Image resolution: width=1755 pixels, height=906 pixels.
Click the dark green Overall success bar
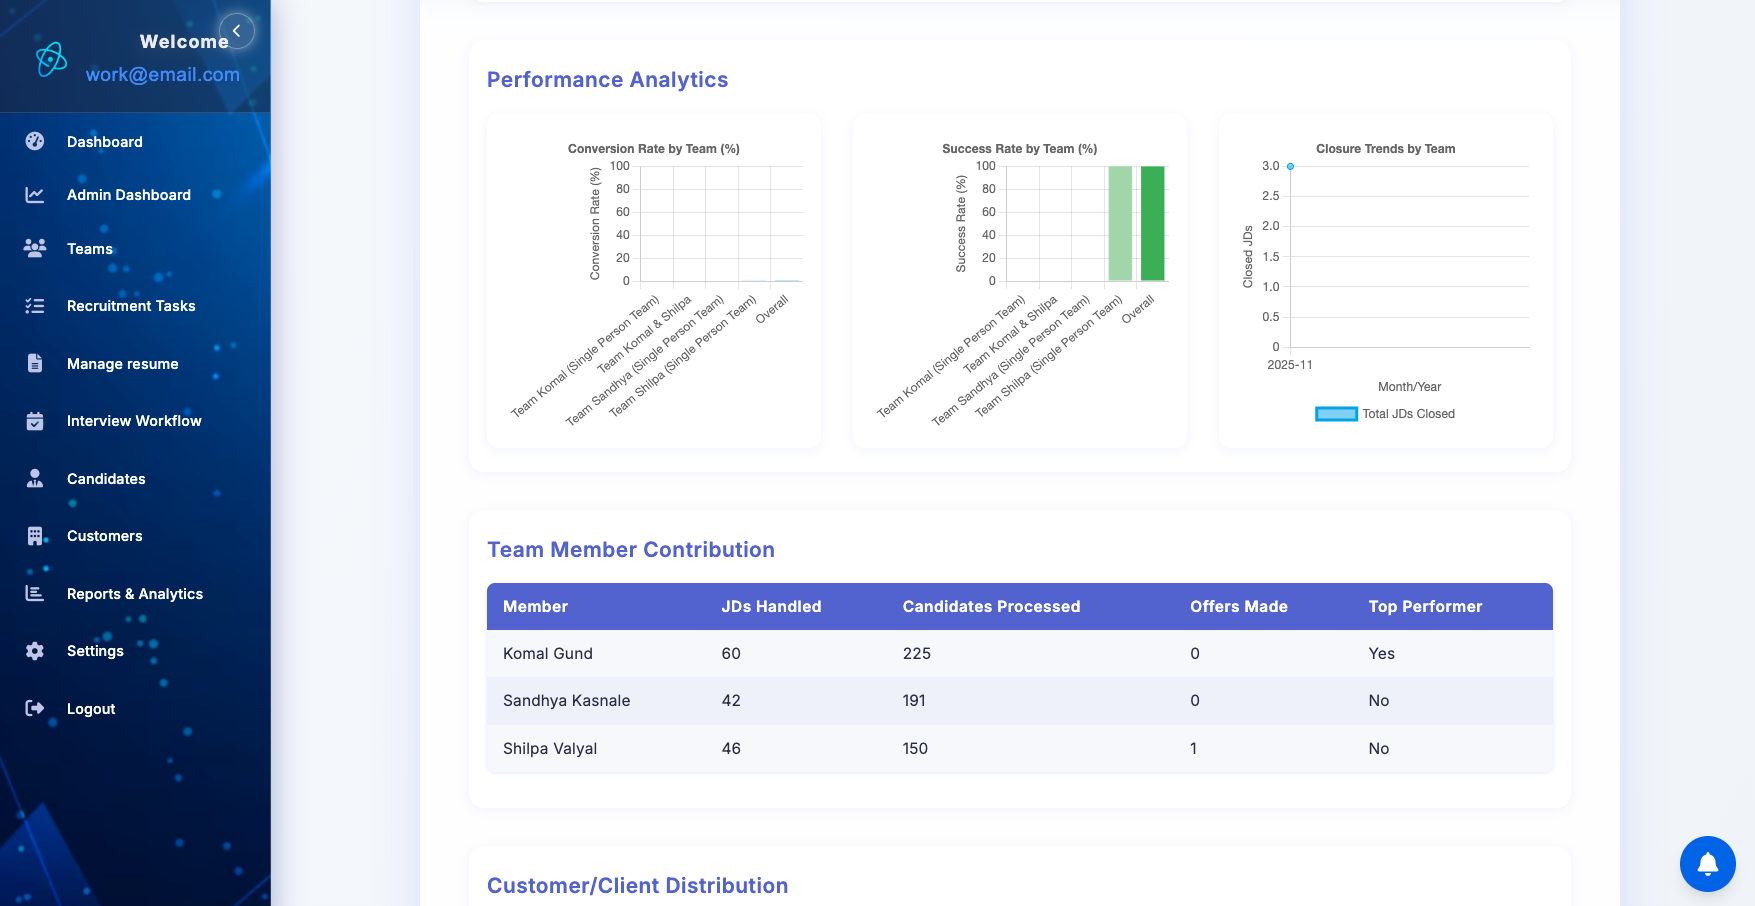coord(1152,223)
